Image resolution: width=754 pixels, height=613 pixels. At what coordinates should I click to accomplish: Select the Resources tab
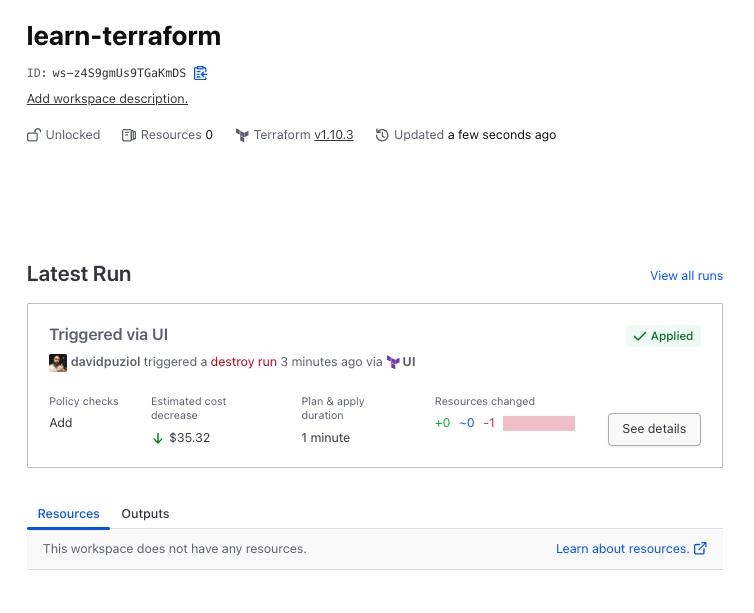[68, 514]
